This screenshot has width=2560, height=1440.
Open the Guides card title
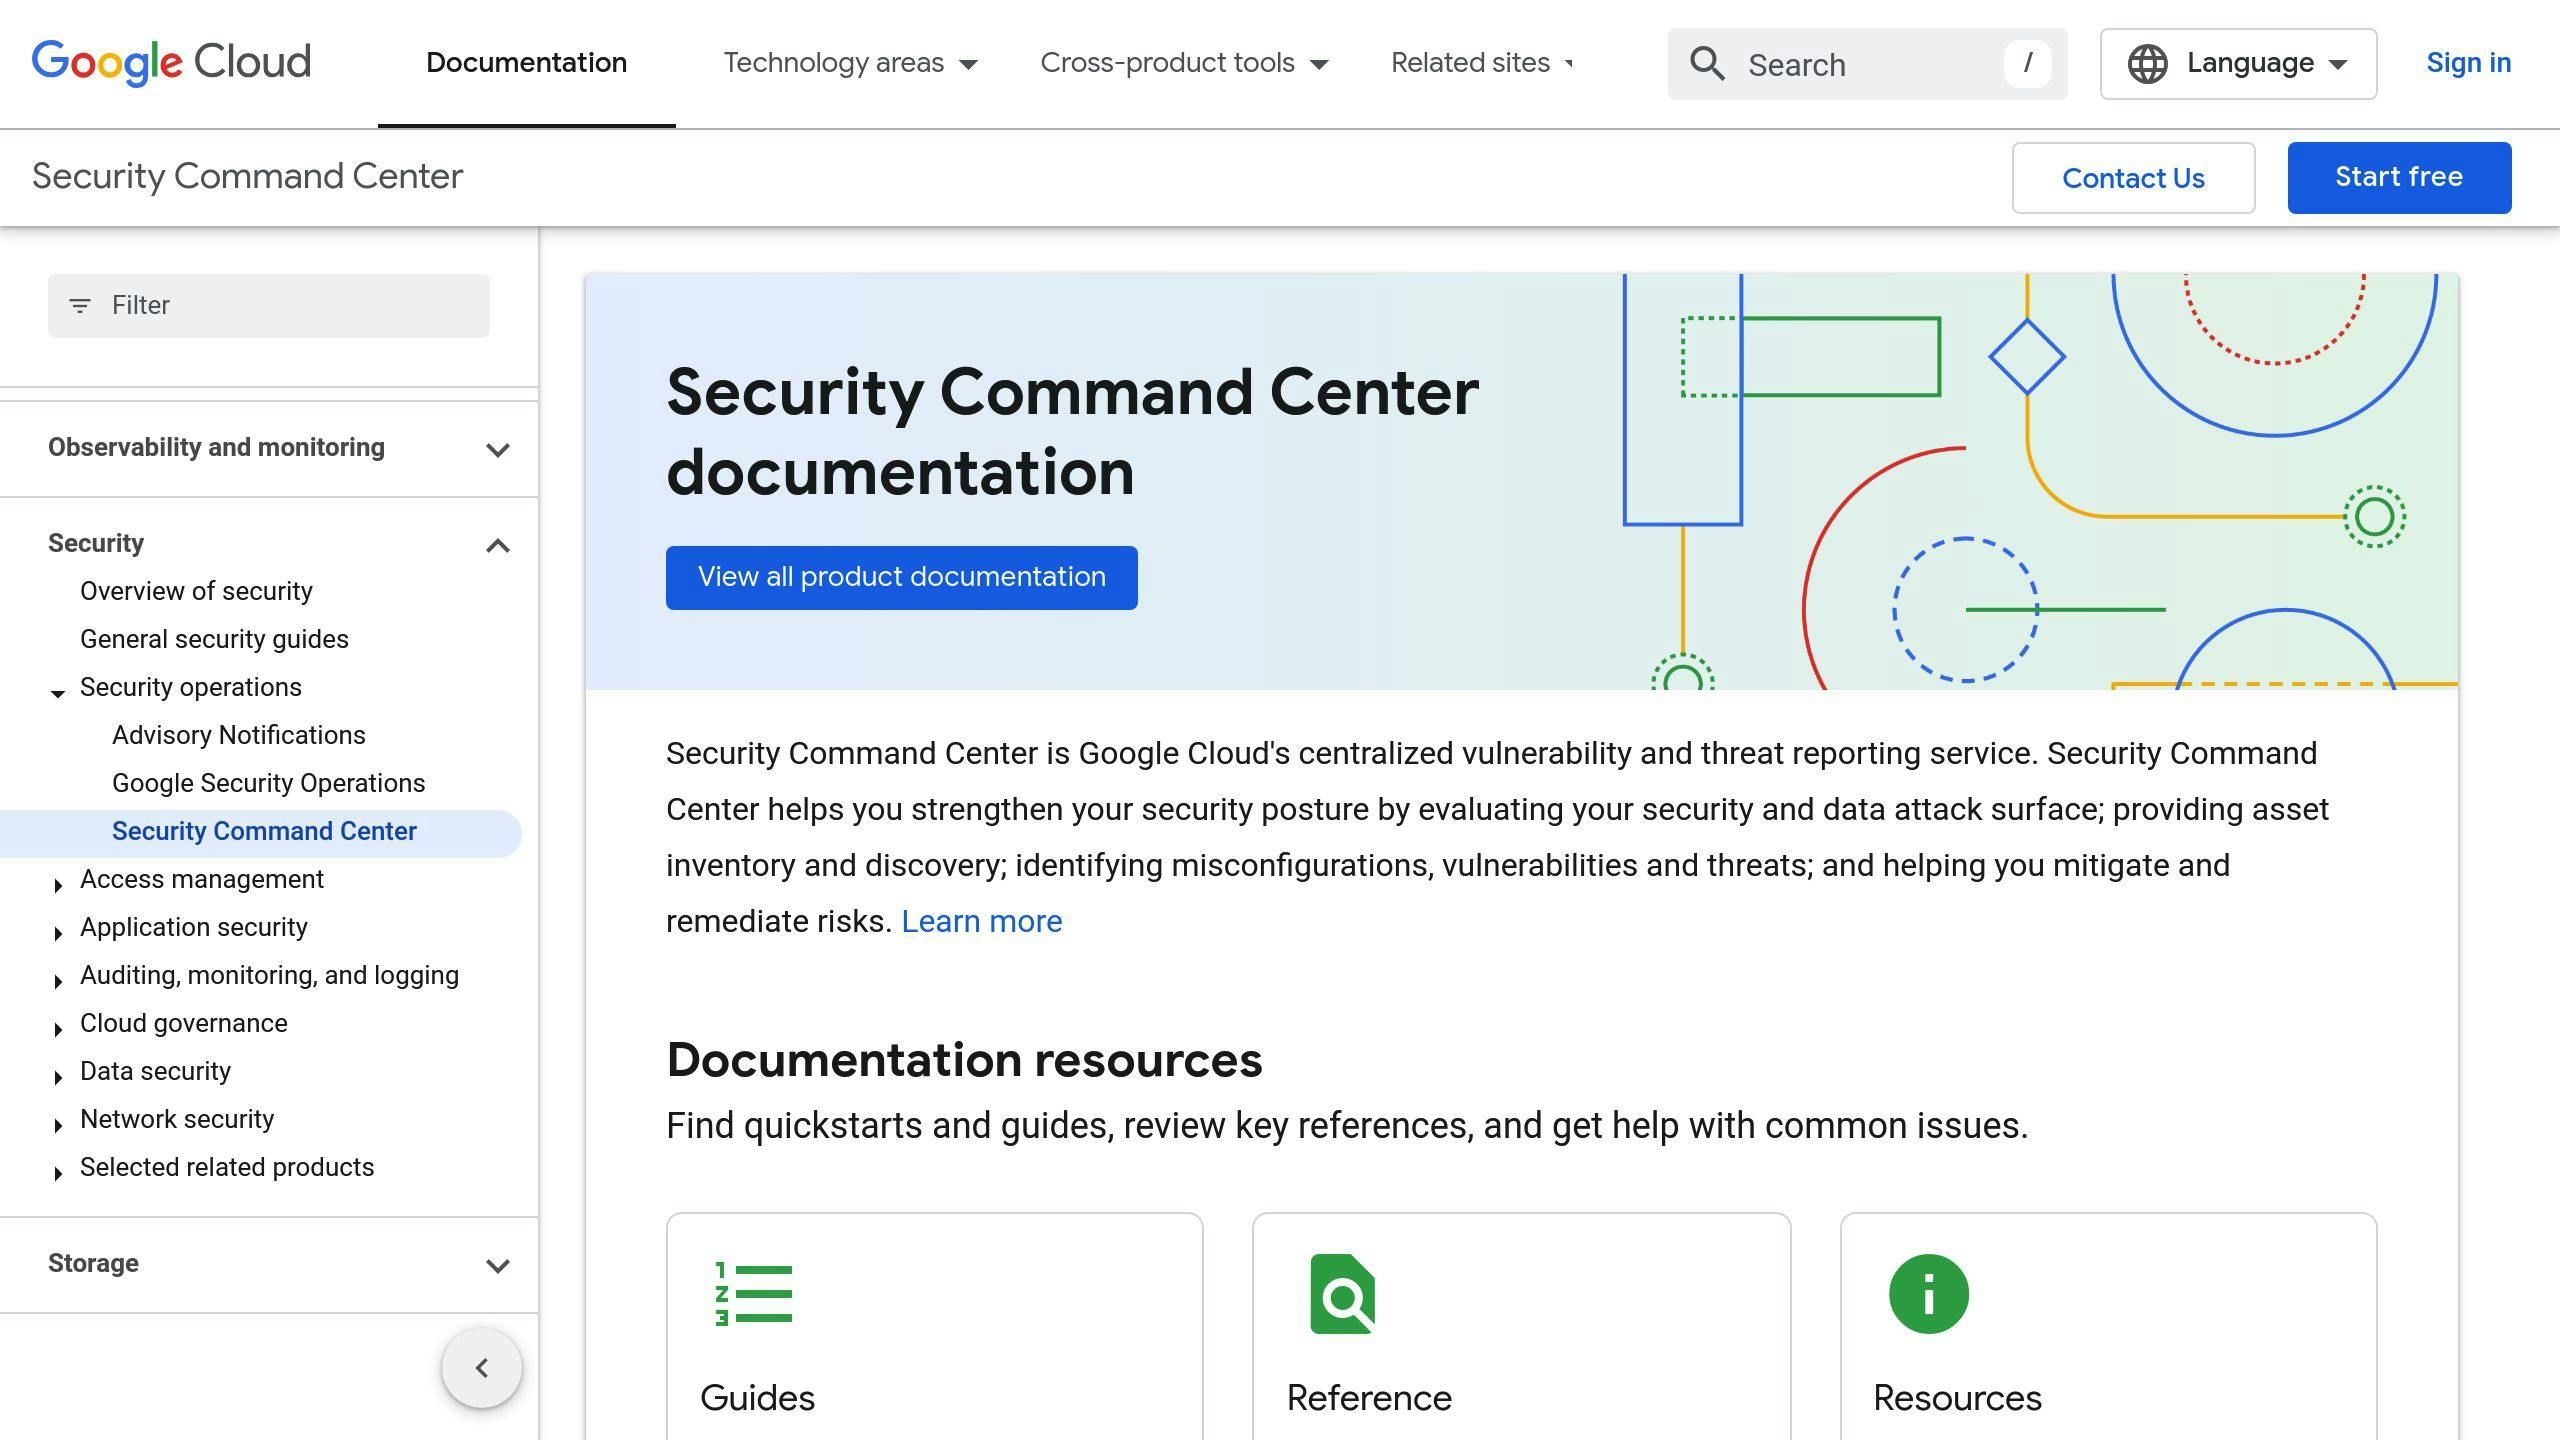(x=757, y=1398)
